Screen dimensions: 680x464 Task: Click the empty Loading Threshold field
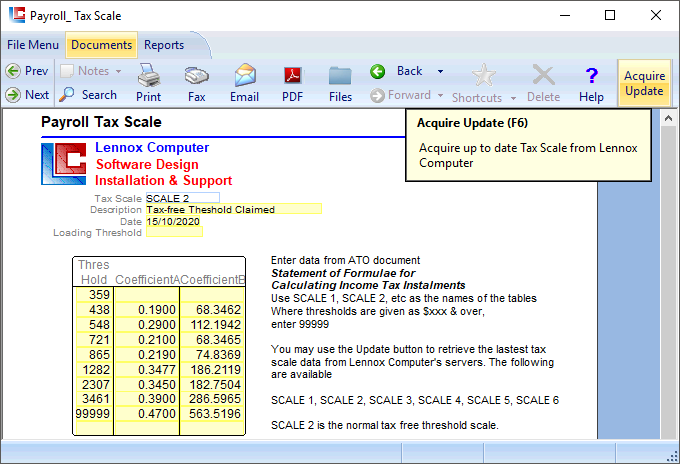coord(174,232)
